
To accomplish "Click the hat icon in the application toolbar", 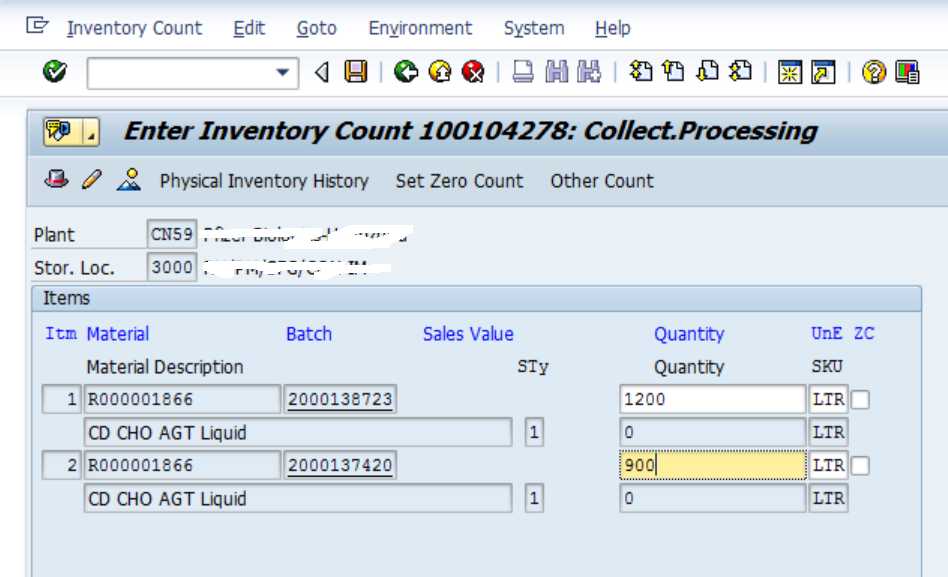I will tap(56, 179).
